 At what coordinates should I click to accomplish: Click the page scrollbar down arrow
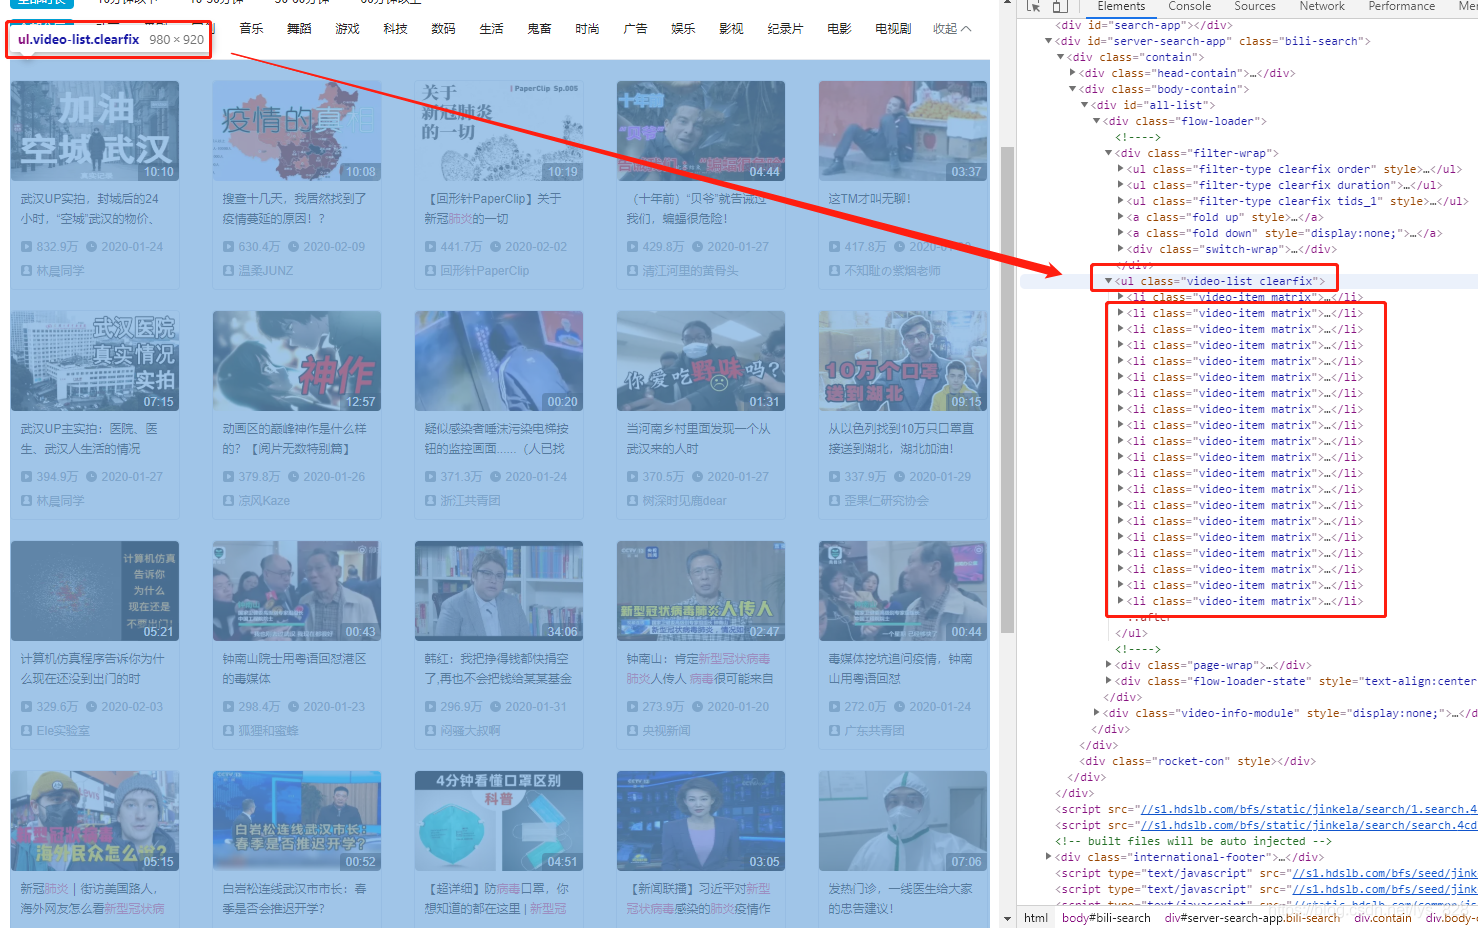[x=1008, y=918]
